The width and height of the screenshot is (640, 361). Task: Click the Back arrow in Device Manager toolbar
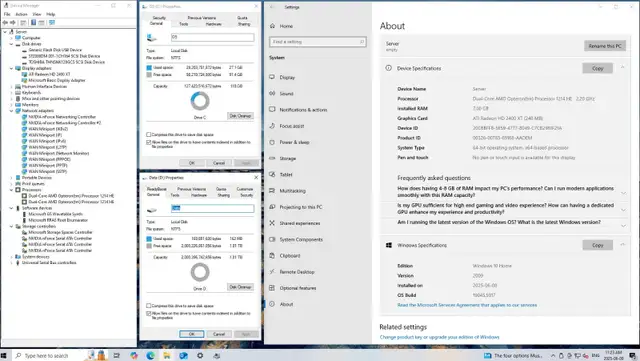[x=5, y=22]
